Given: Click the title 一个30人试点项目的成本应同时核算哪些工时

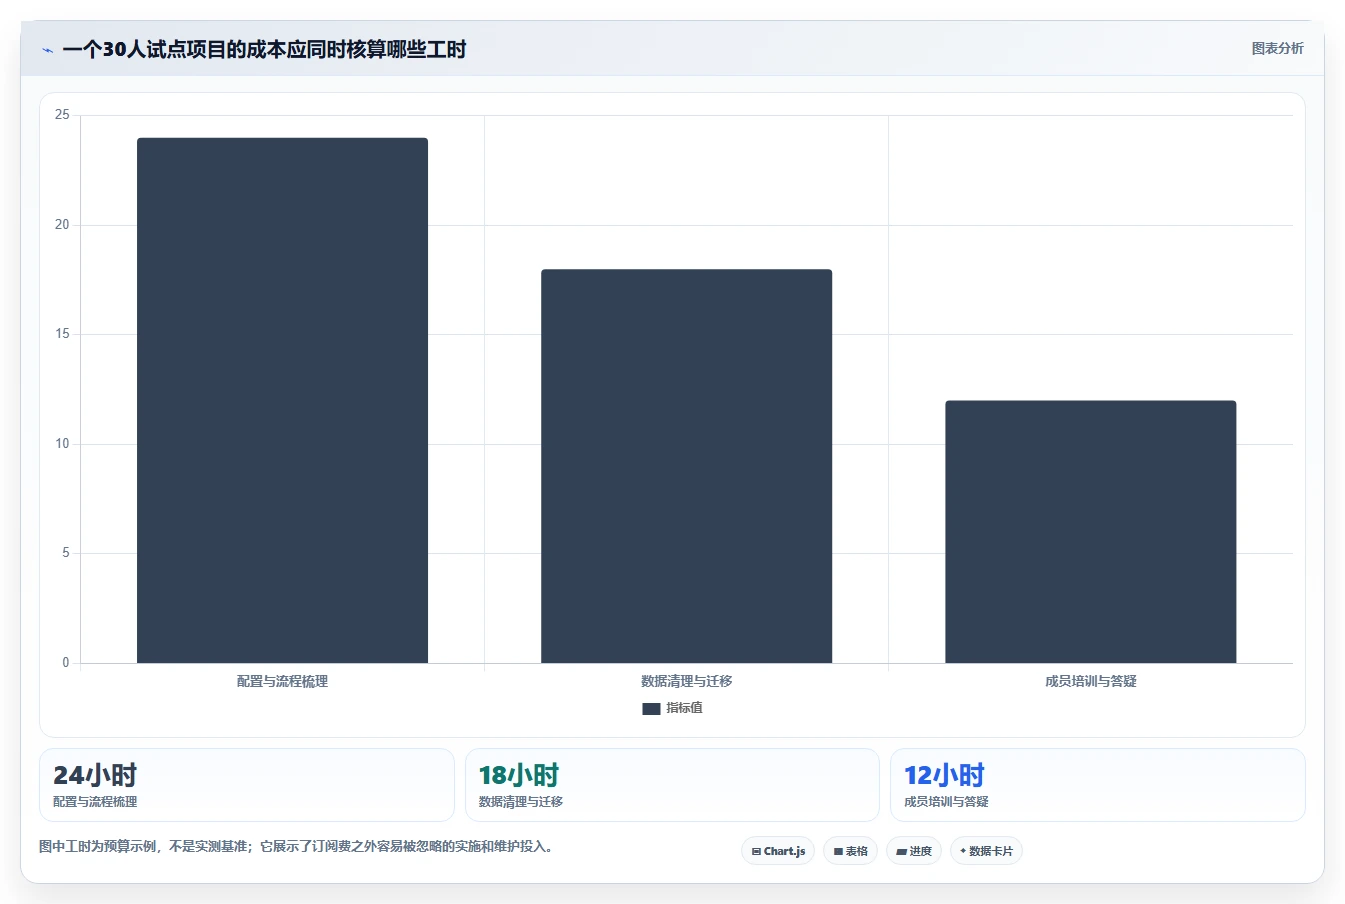Looking at the screenshot, I should (x=264, y=49).
